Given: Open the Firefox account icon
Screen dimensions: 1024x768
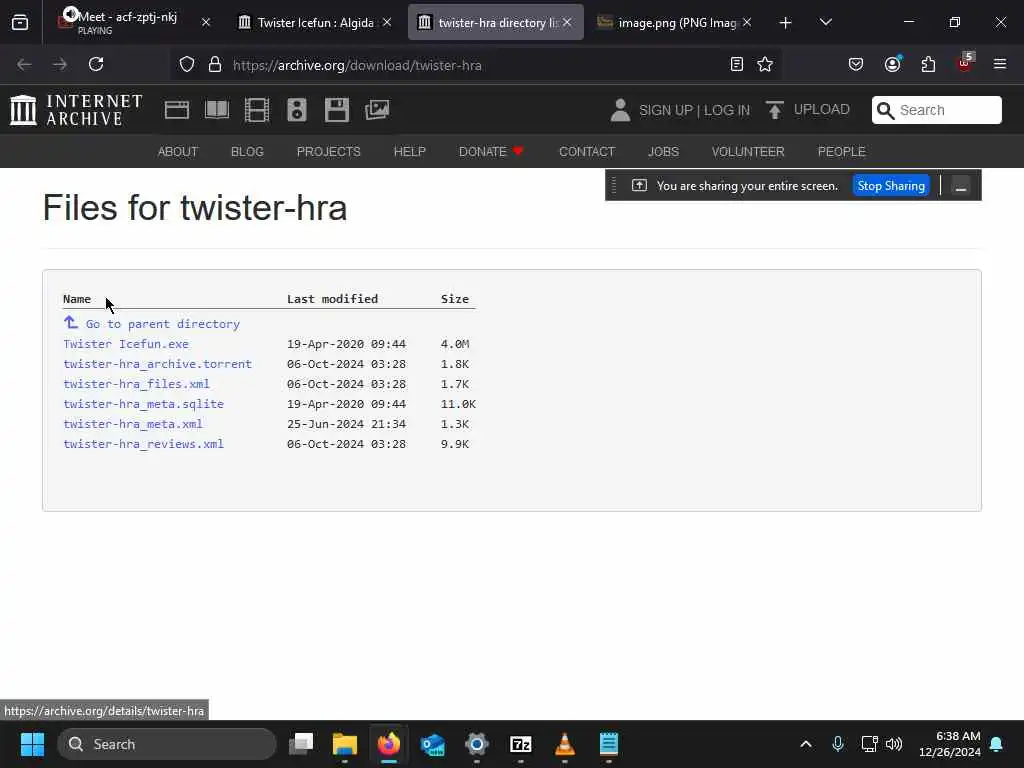Looking at the screenshot, I should (x=893, y=64).
